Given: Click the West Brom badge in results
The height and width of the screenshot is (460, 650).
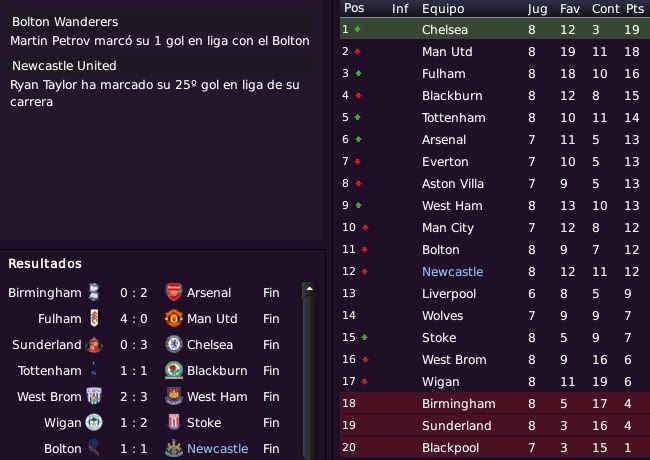Looking at the screenshot, I should tap(94, 396).
